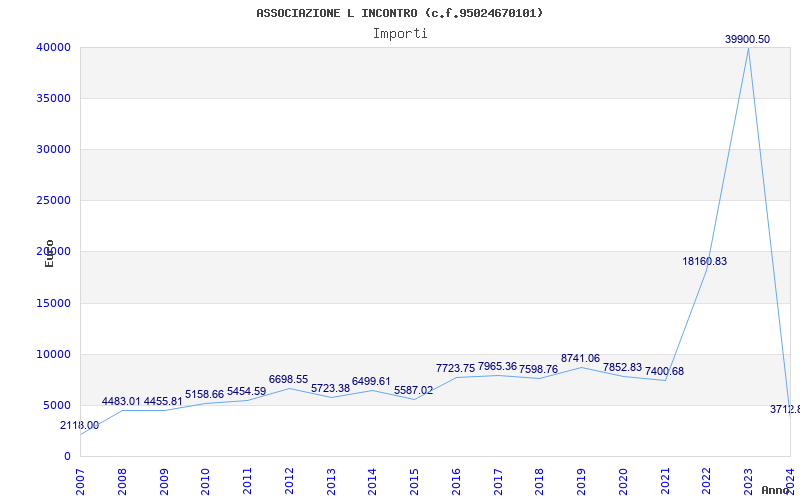Click the Euro axis label
The width and height of the screenshot is (800, 500).
pyautogui.click(x=49, y=253)
